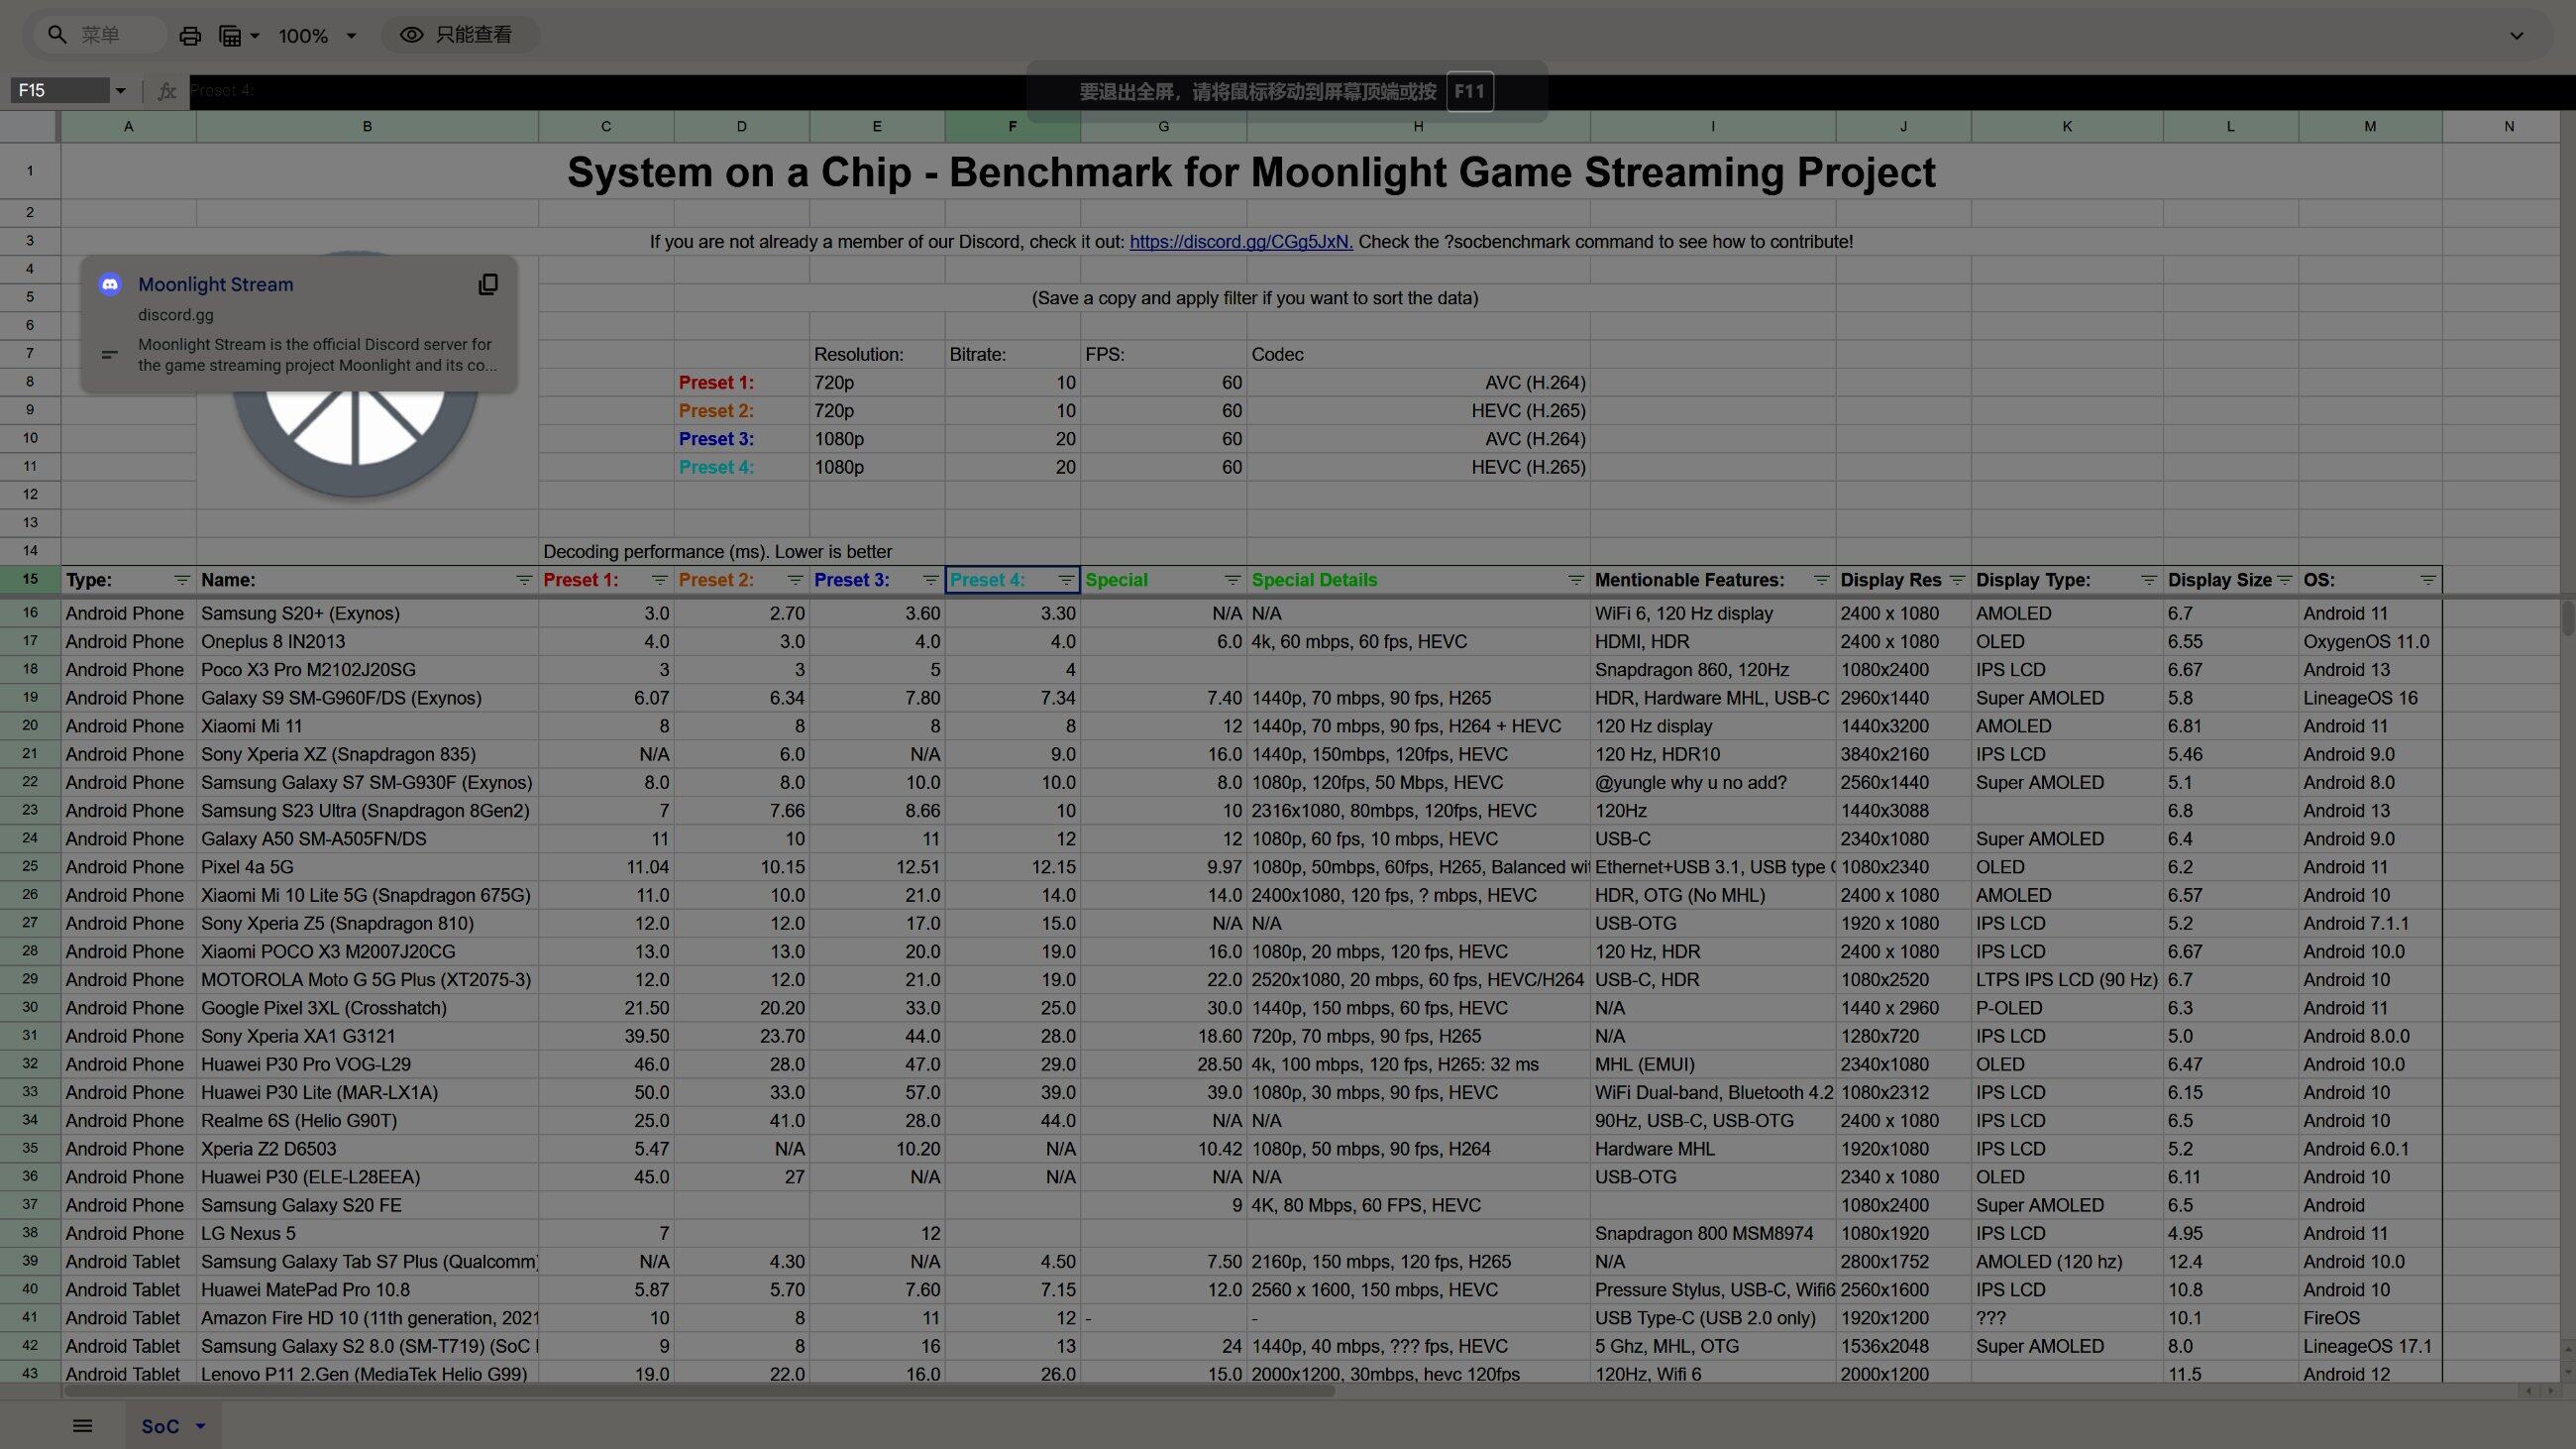Open the Preset 2 column filter icon

point(795,580)
